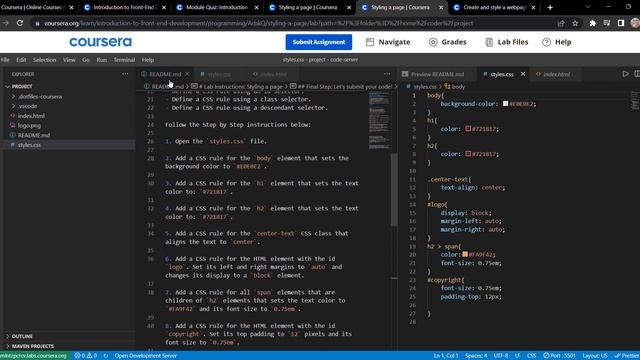
Task: Open the code editor Help menu
Action: [148, 60]
